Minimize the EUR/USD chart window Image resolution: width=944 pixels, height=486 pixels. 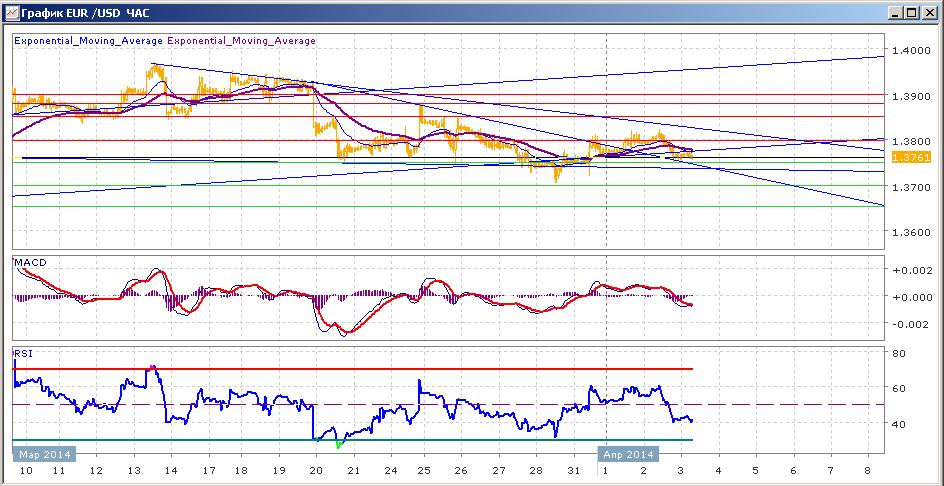coord(896,13)
